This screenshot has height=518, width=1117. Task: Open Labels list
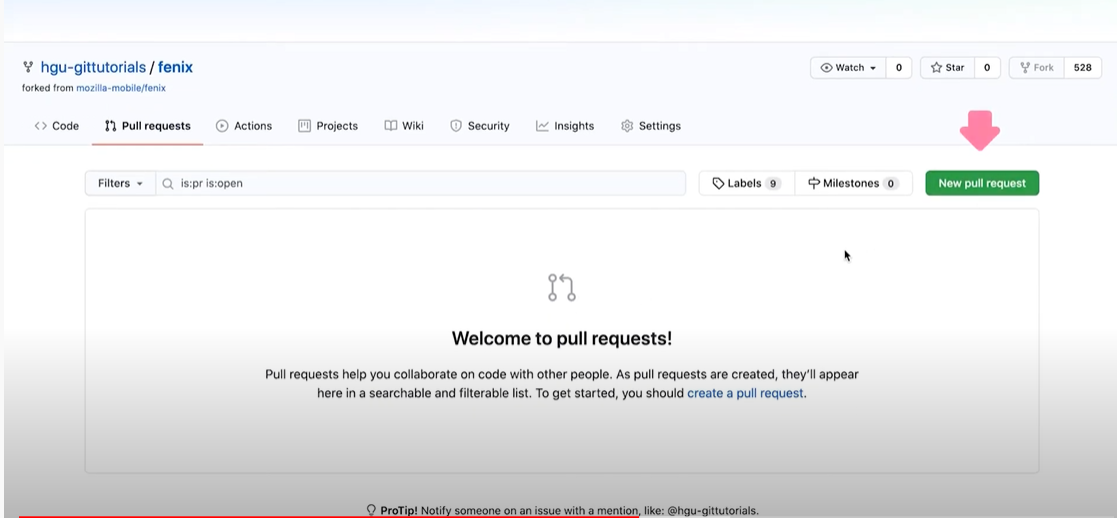coord(747,183)
